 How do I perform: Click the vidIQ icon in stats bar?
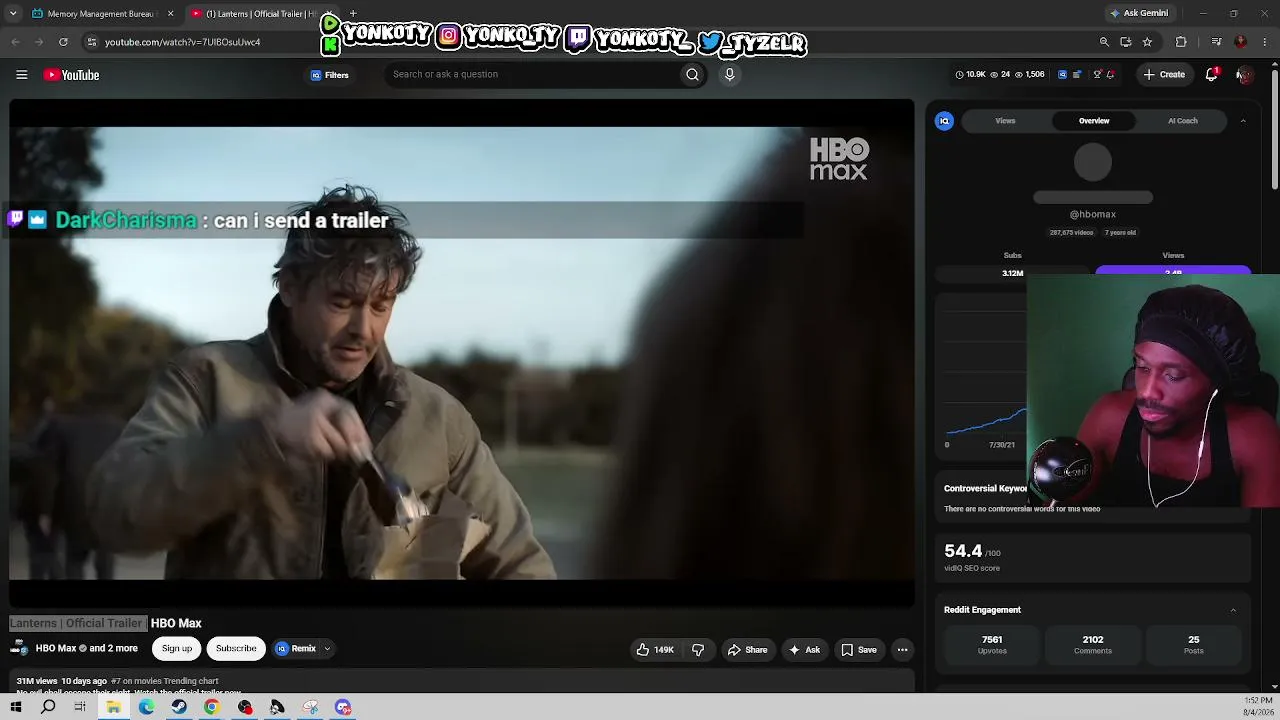pyautogui.click(x=1063, y=74)
